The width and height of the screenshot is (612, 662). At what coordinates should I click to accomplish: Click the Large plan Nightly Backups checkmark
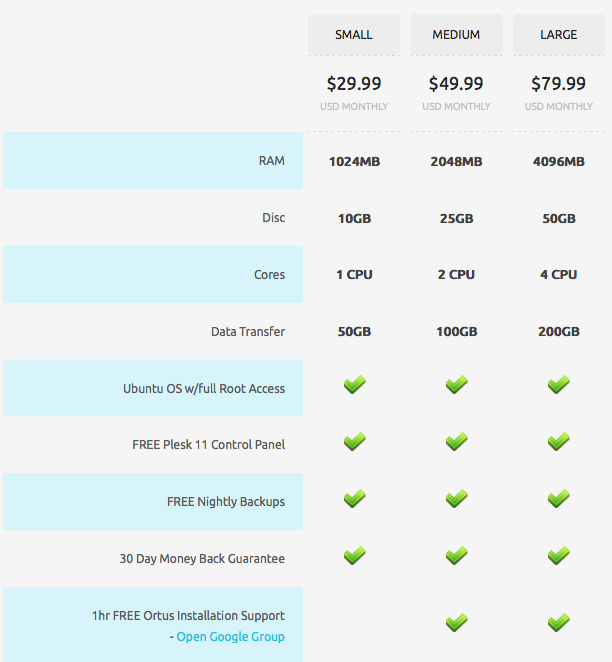558,498
